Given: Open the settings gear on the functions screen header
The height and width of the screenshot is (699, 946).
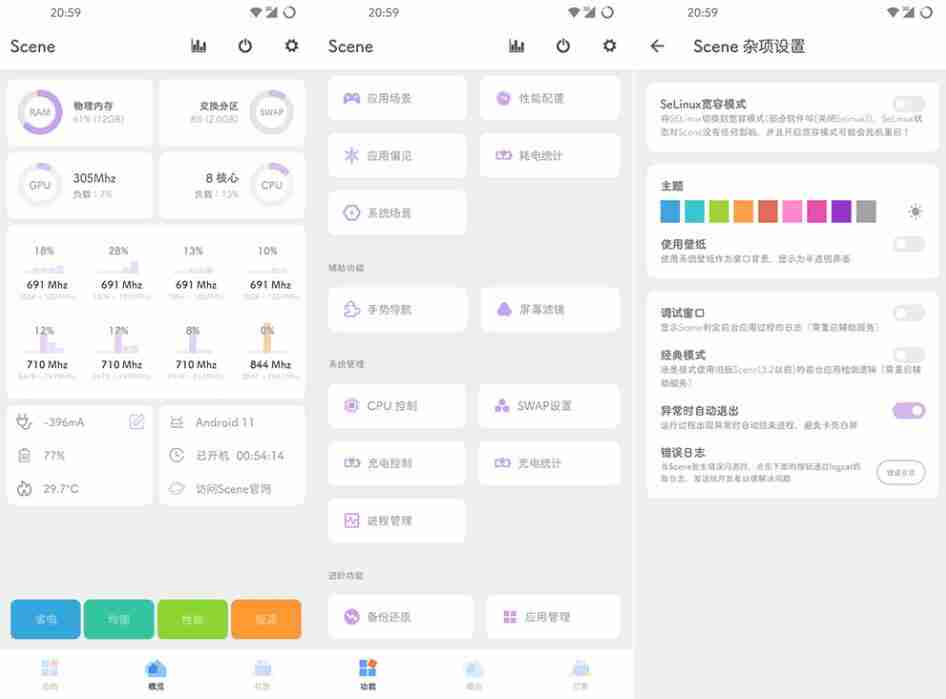Looking at the screenshot, I should pyautogui.click(x=609, y=46).
